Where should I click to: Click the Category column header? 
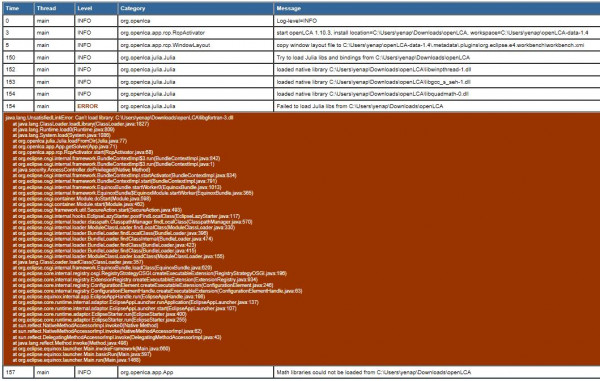(x=195, y=8)
